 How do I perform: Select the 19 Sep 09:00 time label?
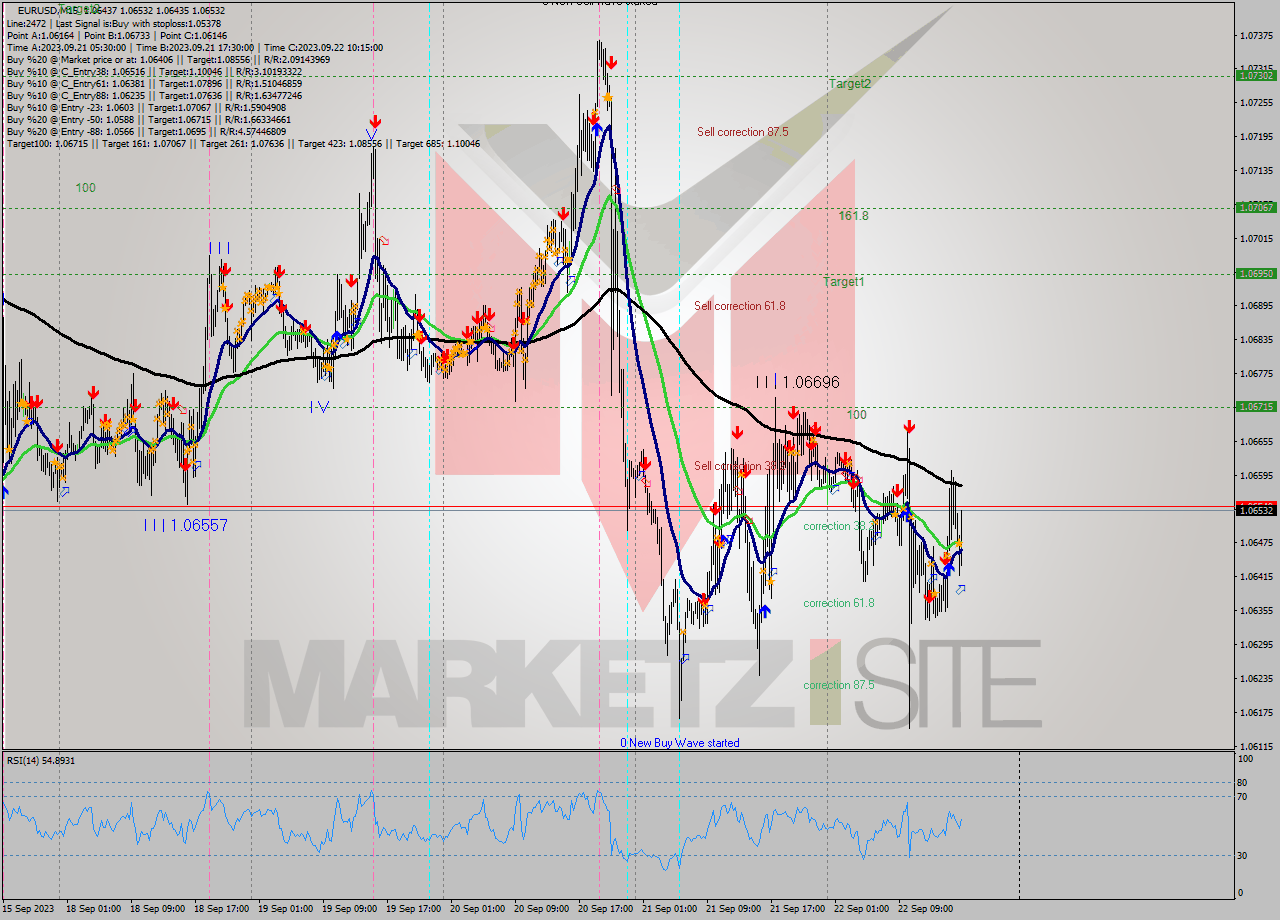click(x=350, y=908)
